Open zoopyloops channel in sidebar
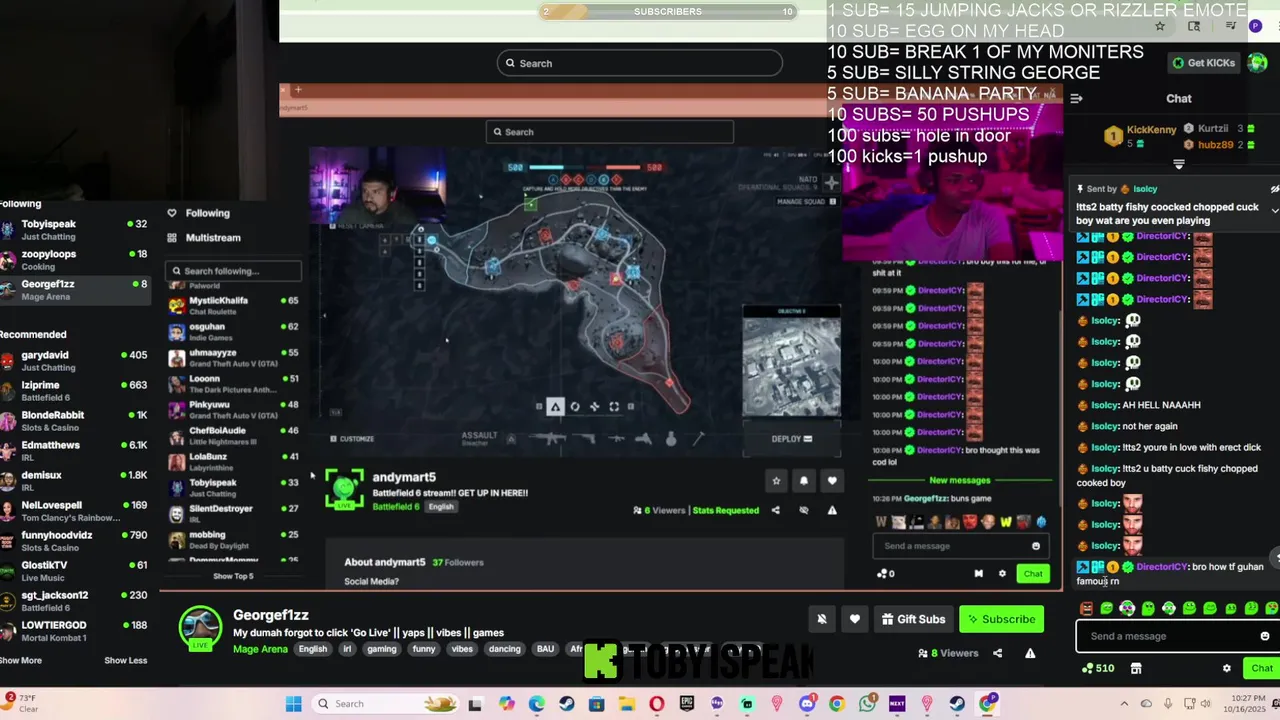 tap(74, 259)
